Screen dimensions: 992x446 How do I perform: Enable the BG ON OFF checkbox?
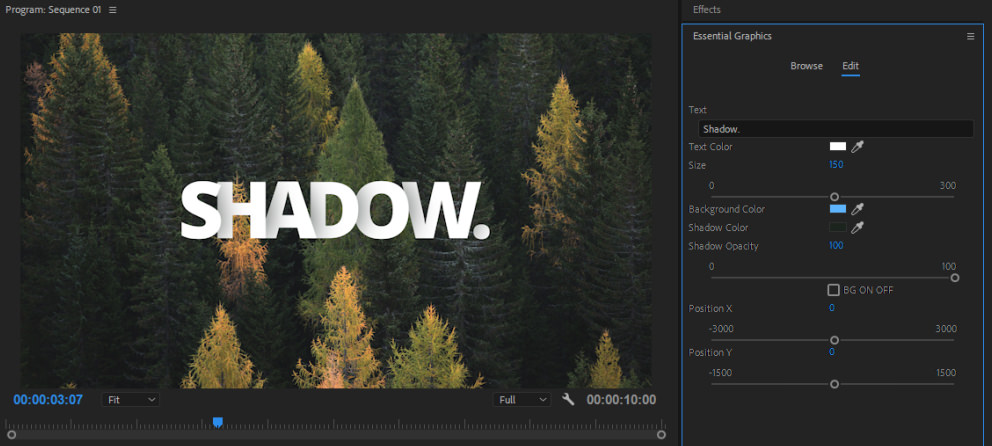tap(834, 290)
